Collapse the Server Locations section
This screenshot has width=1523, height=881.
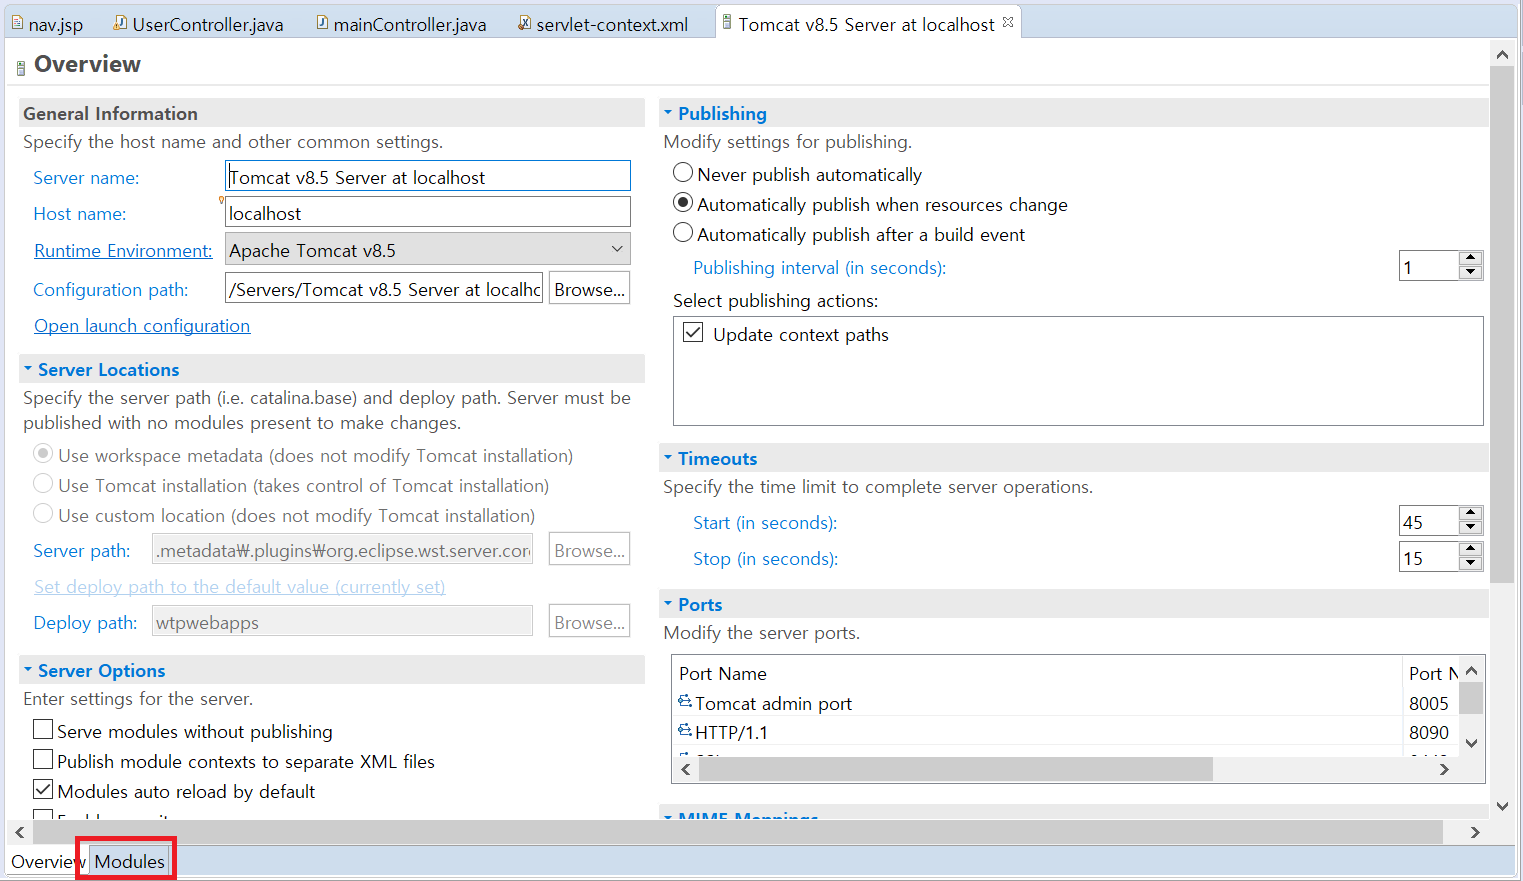[28, 369]
